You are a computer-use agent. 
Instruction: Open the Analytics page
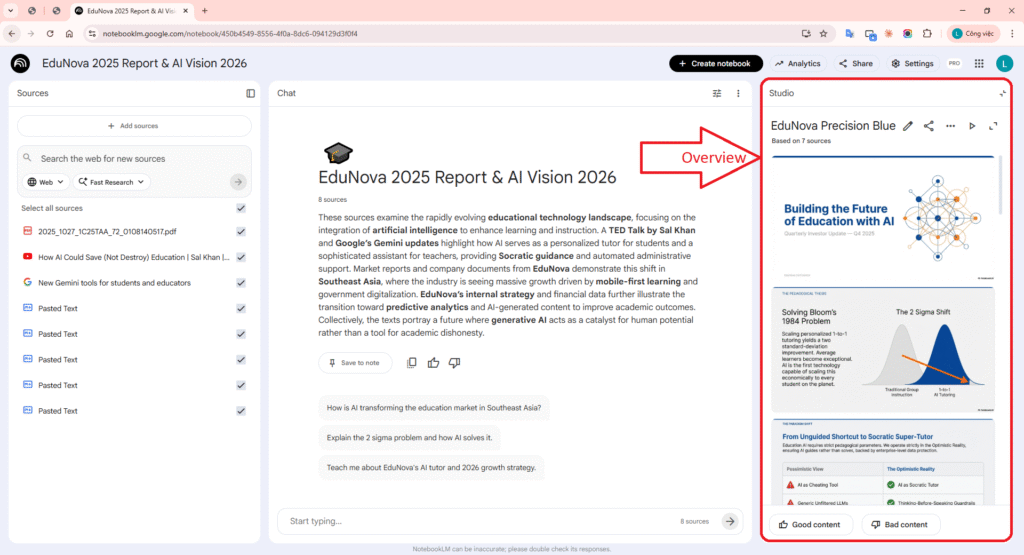point(797,63)
